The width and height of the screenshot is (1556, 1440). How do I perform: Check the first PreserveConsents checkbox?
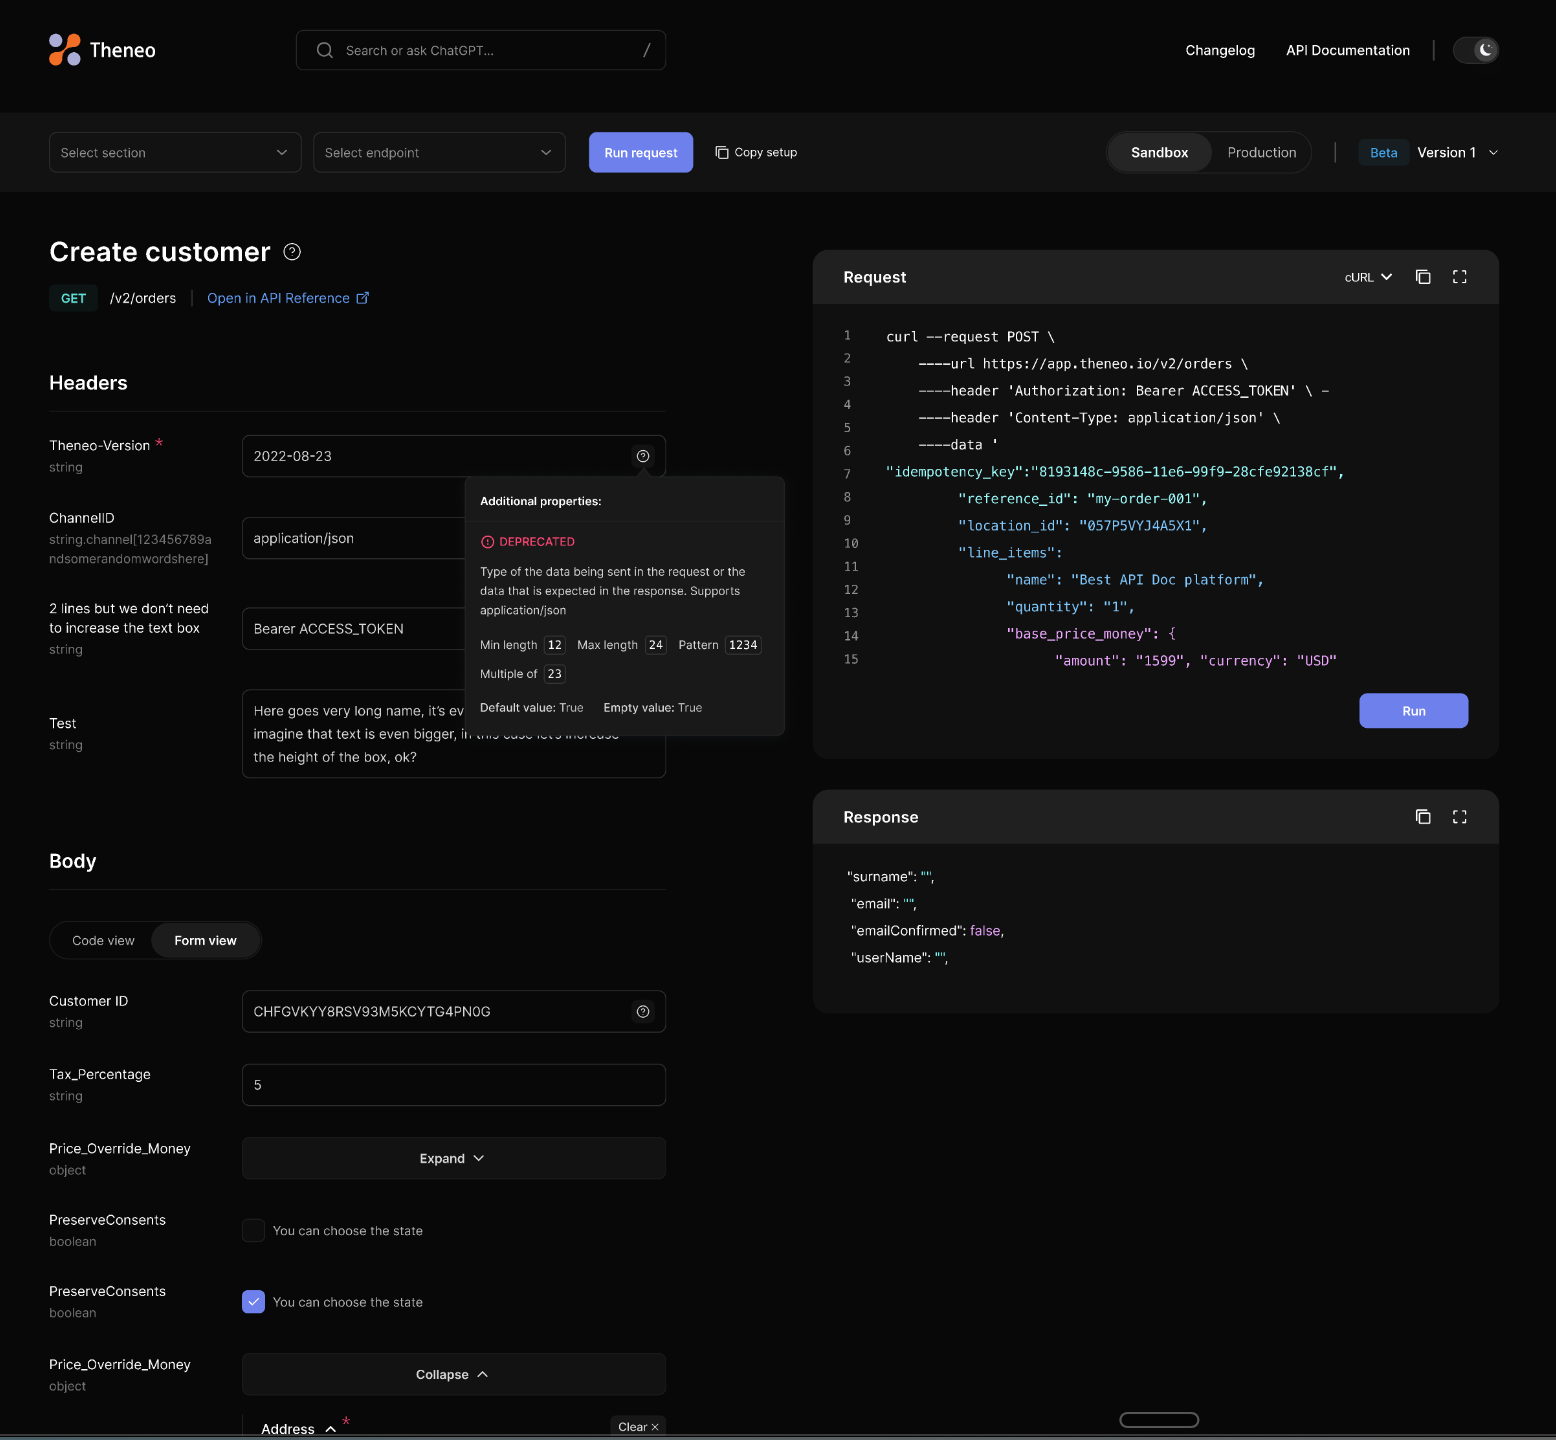pyautogui.click(x=254, y=1230)
